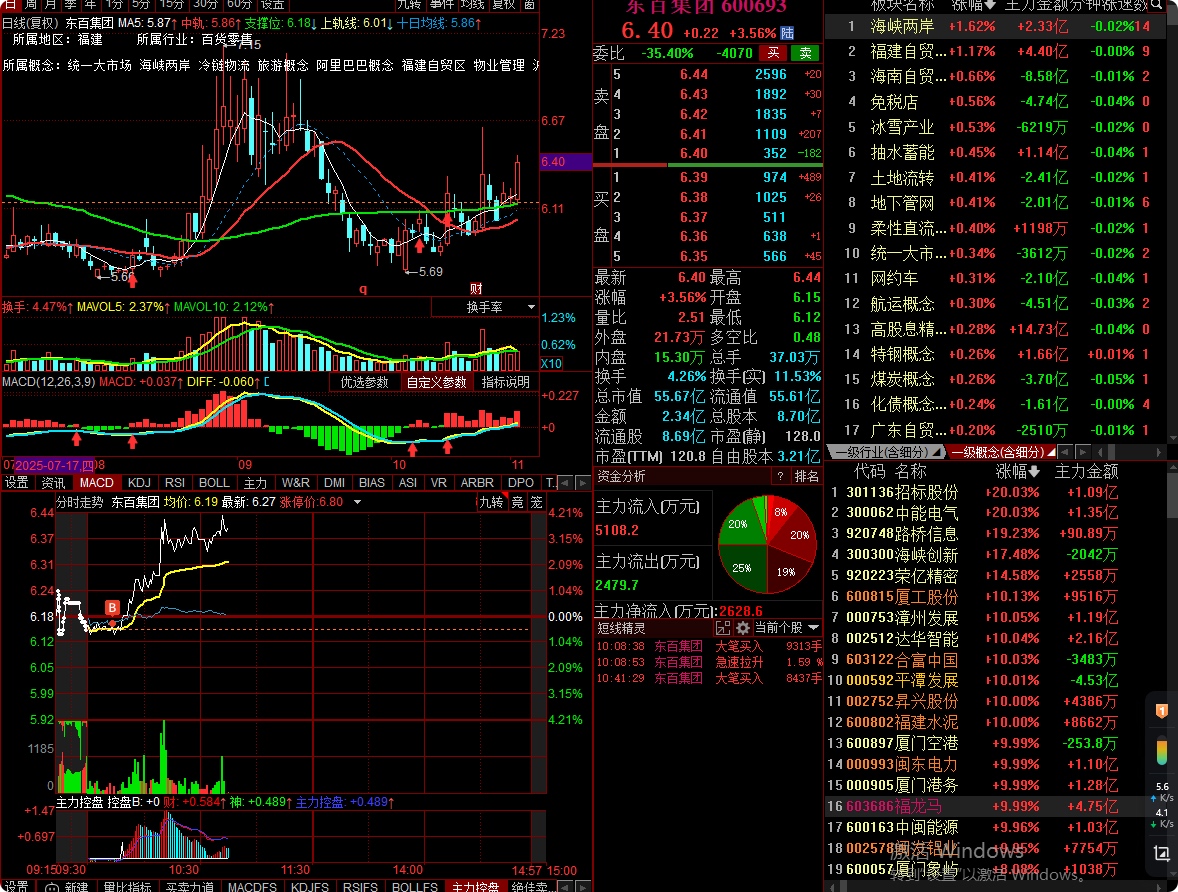Select the 量比指标 bottom tab
The width and height of the screenshot is (1178, 892).
tap(127, 887)
